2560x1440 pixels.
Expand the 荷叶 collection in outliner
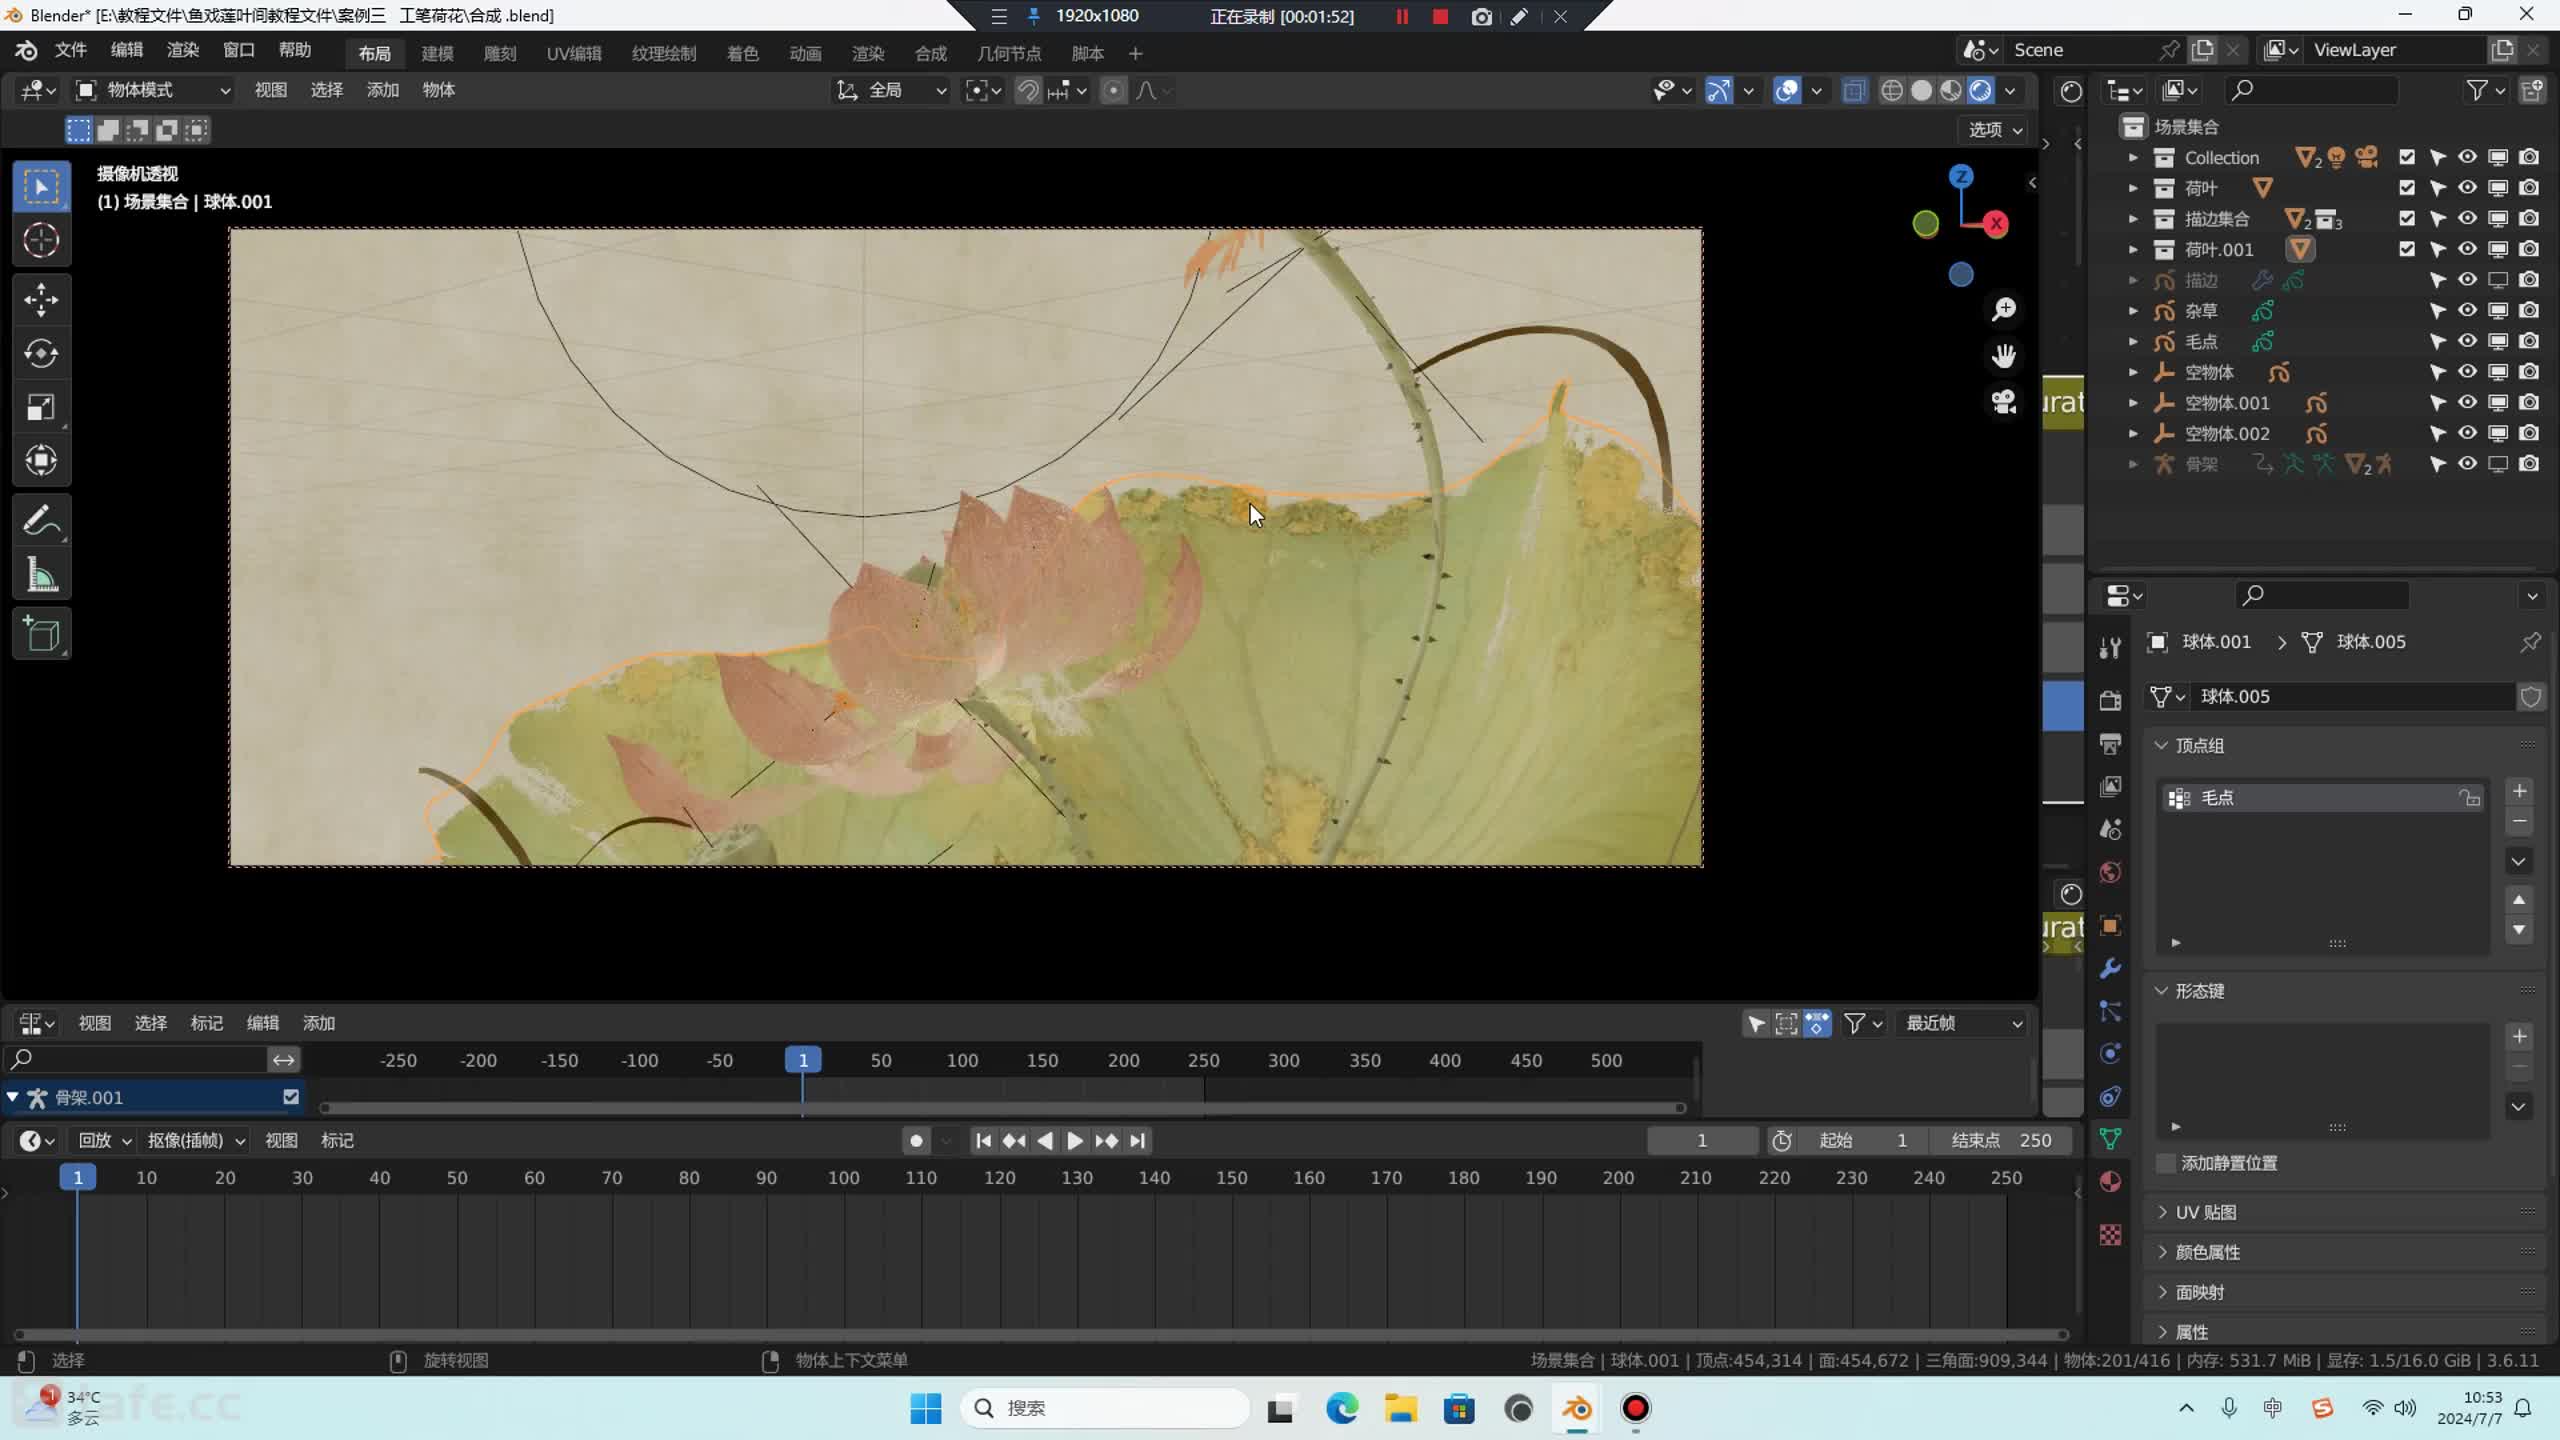[x=2133, y=188]
